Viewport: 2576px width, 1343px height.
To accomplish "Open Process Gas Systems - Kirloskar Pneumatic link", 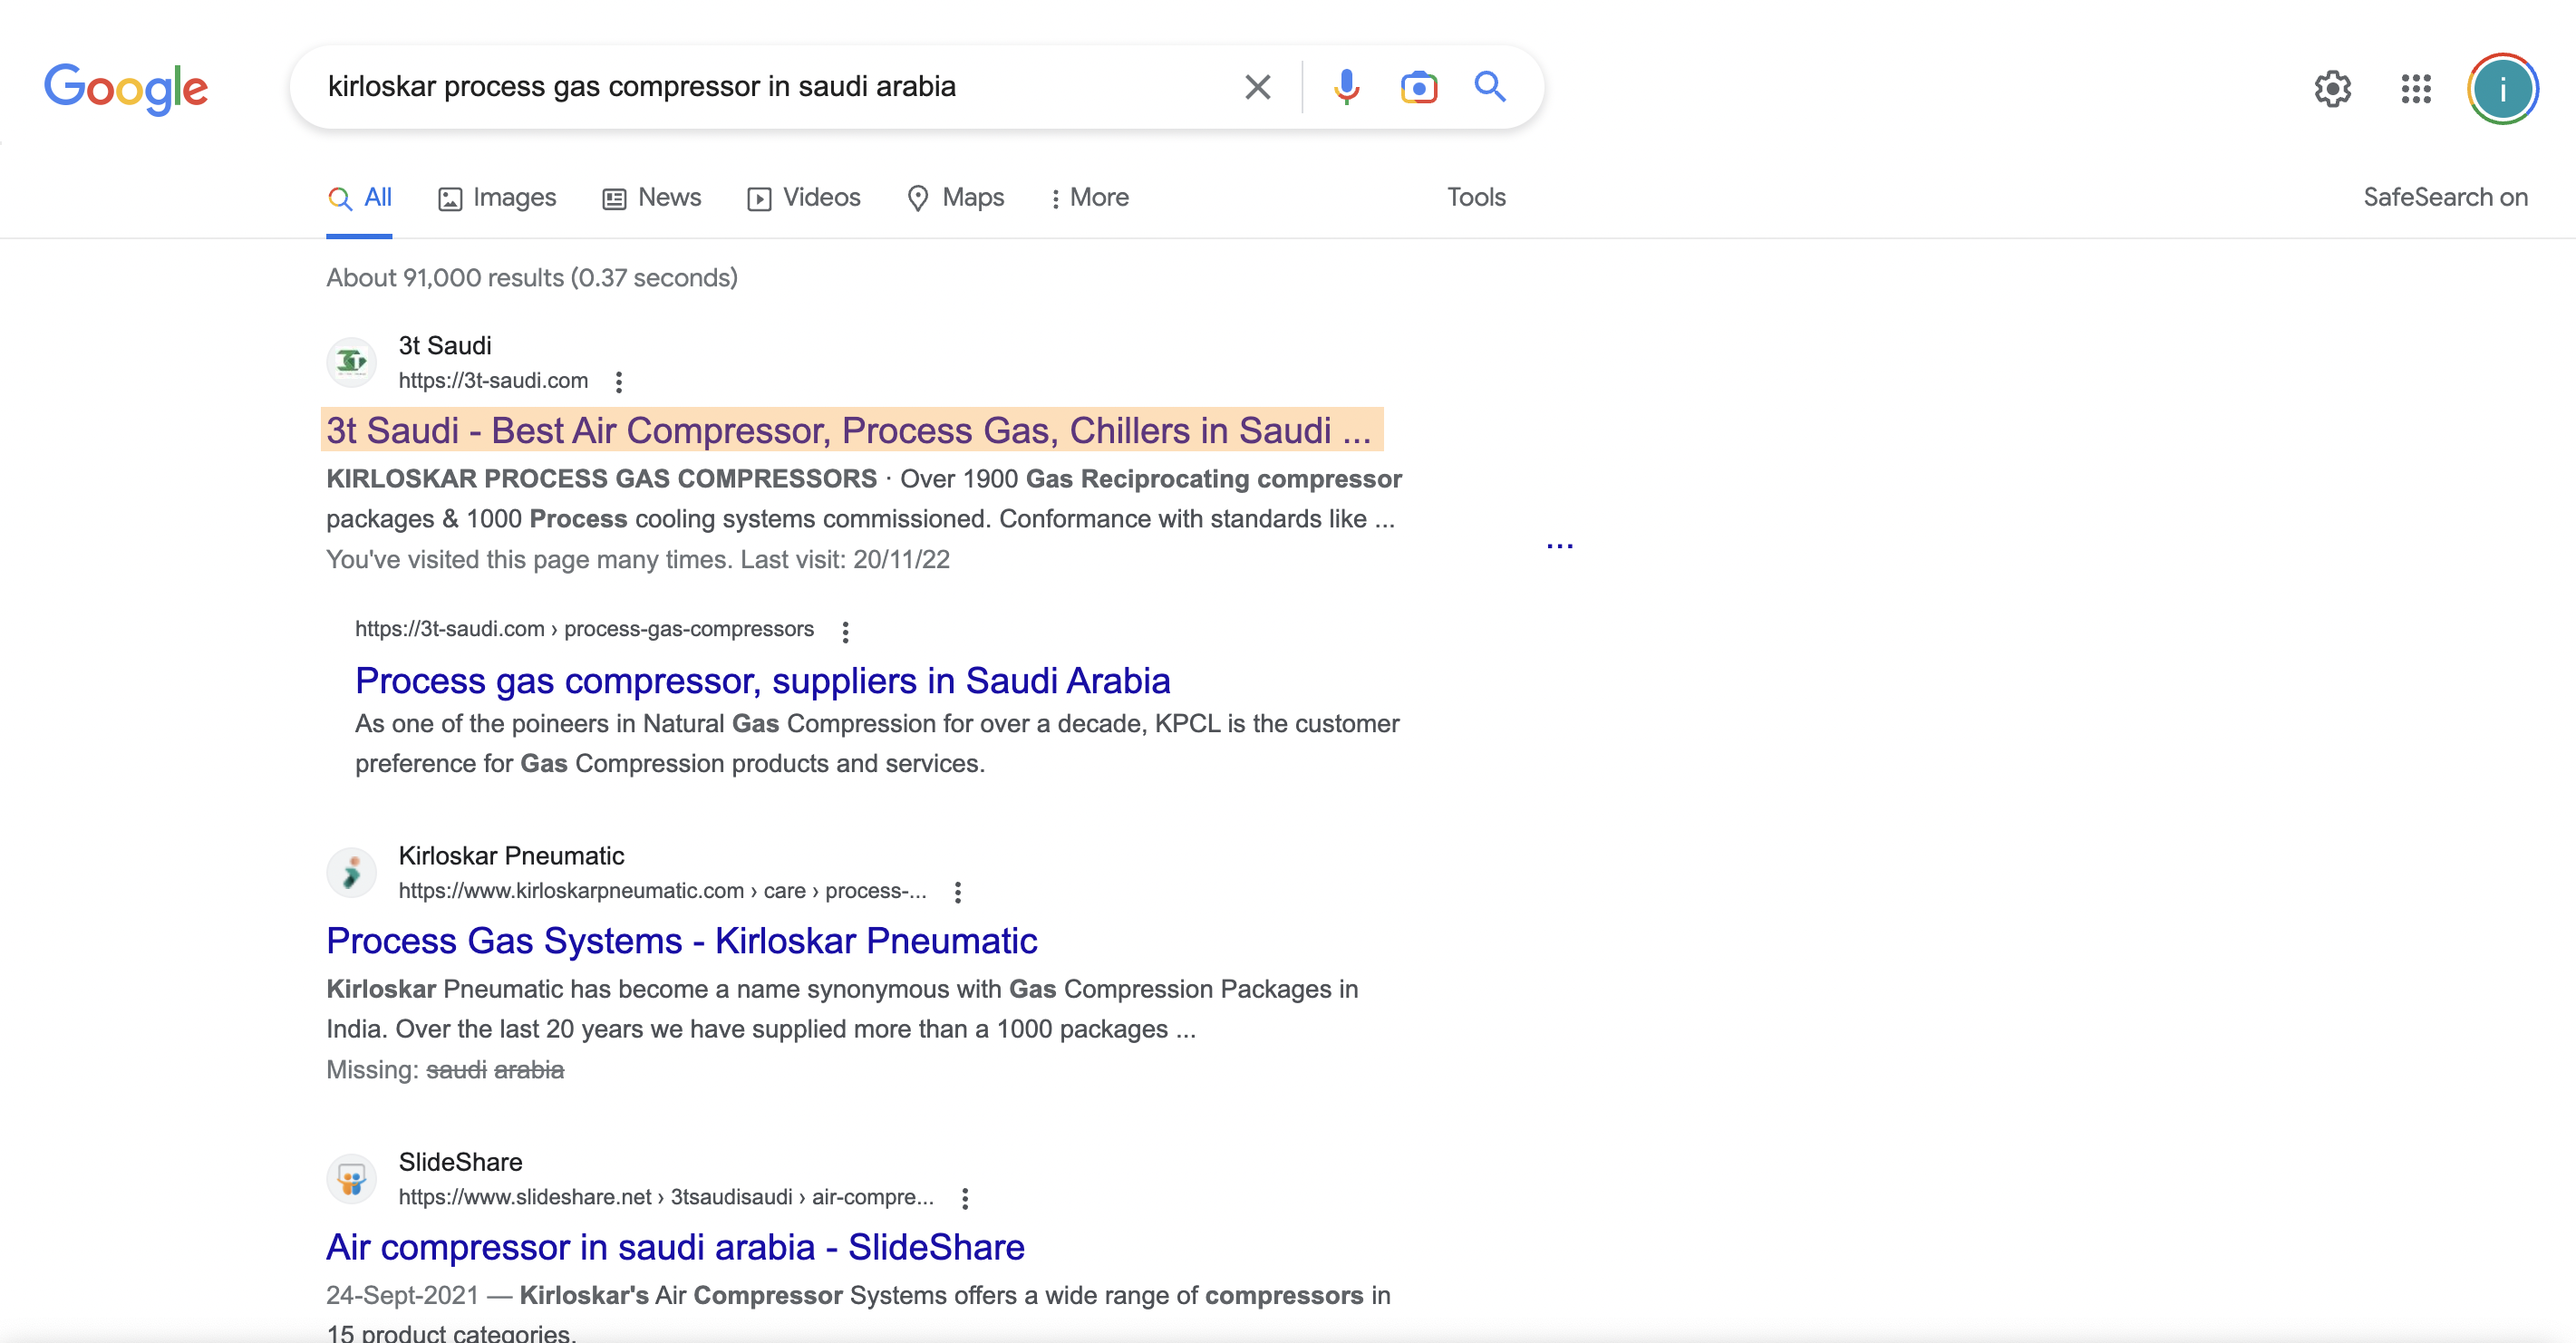I will [x=681, y=941].
